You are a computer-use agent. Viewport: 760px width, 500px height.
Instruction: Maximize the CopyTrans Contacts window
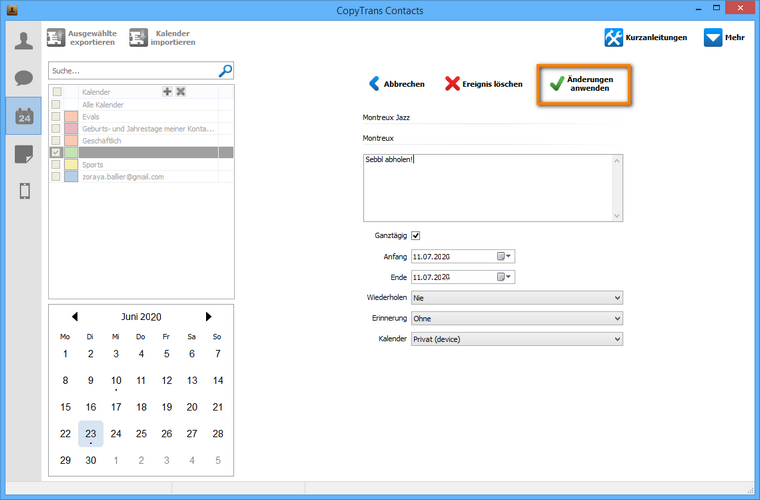pyautogui.click(x=716, y=8)
